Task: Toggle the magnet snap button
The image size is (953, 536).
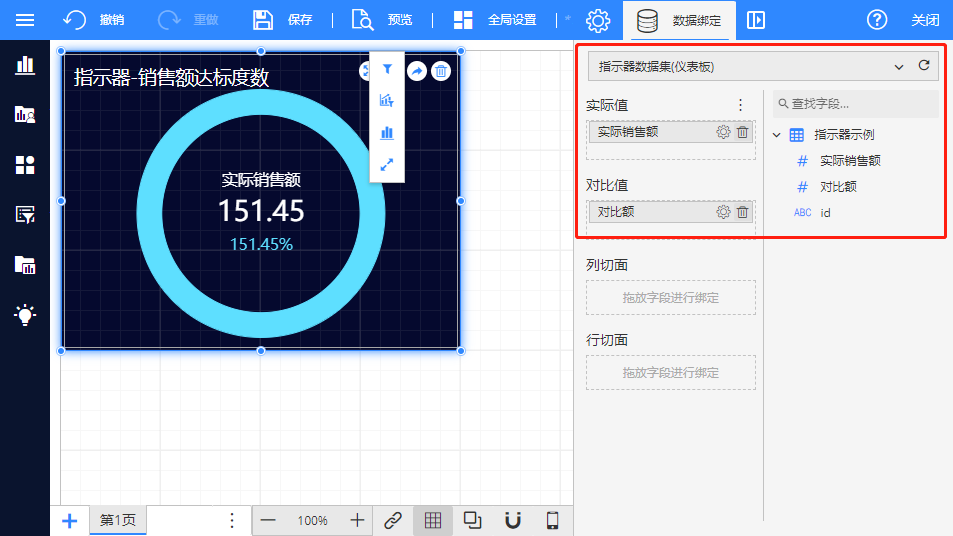Action: (513, 520)
